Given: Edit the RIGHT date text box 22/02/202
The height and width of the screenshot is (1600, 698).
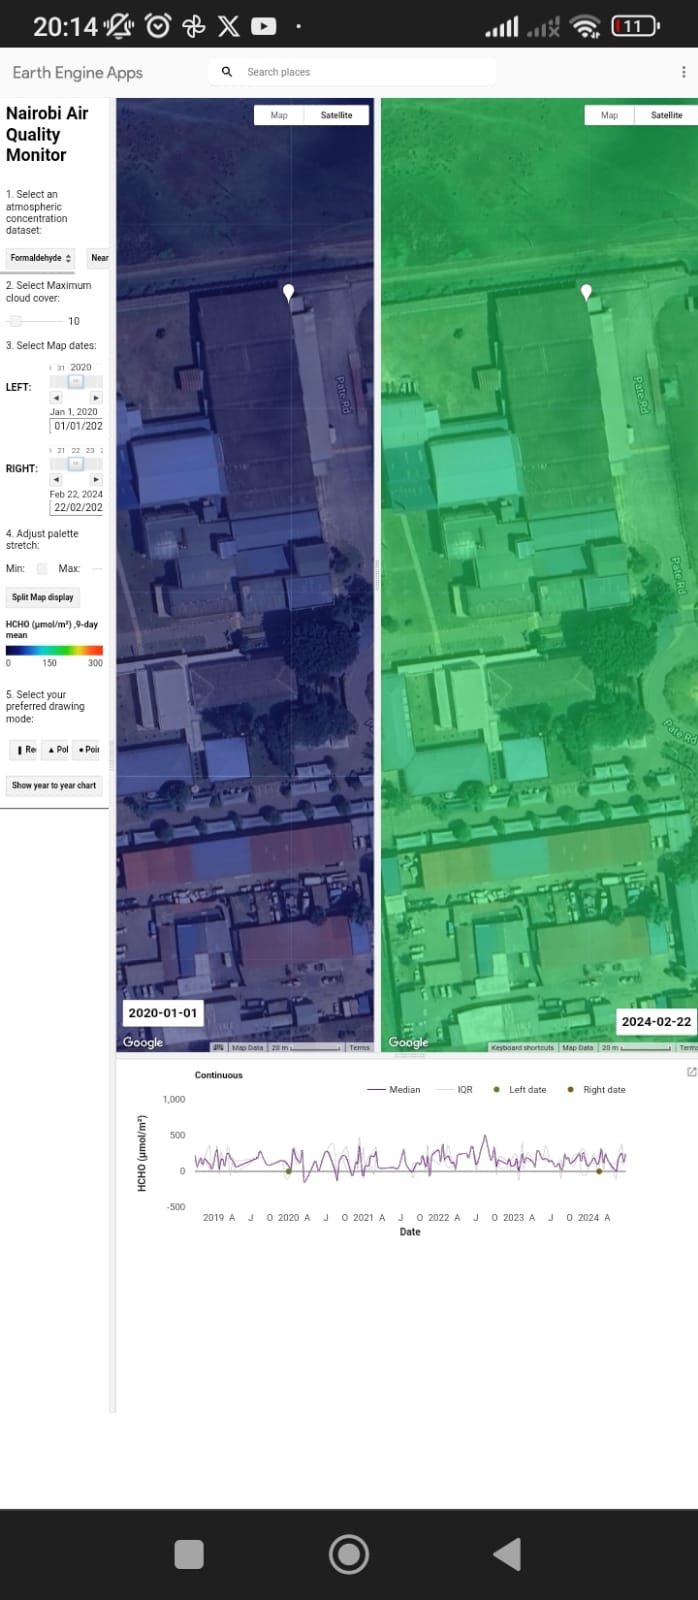Looking at the screenshot, I should pos(77,507).
